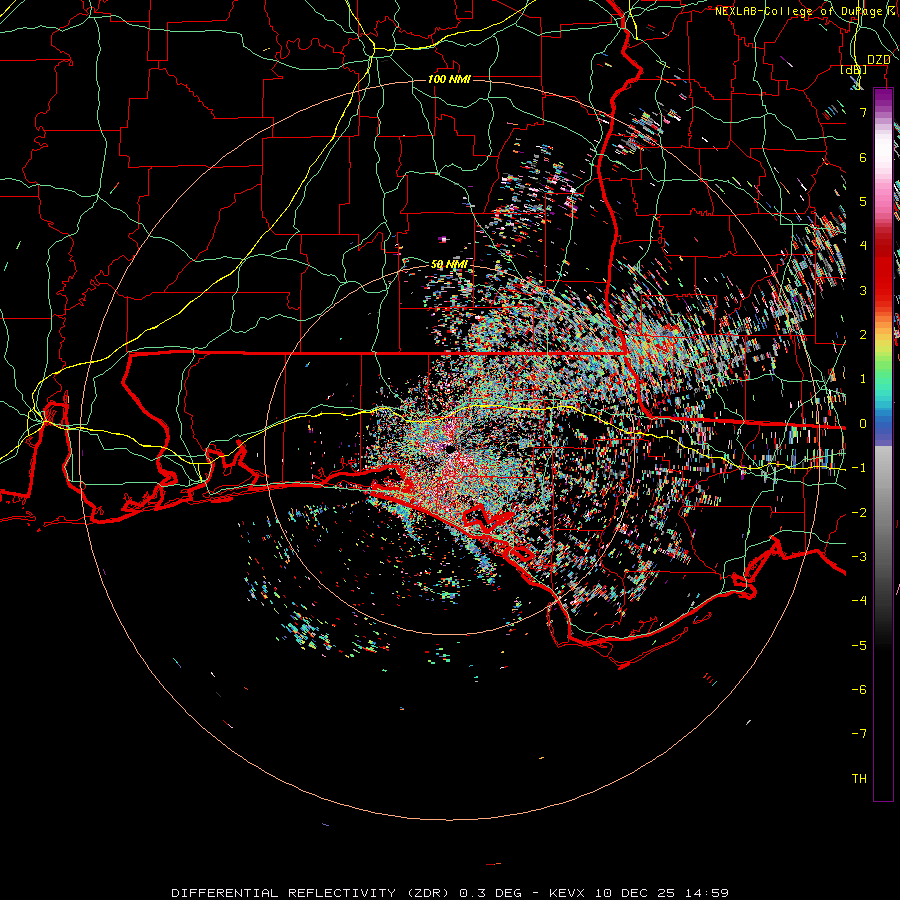Click the "5" value on the dB scale

(x=863, y=201)
